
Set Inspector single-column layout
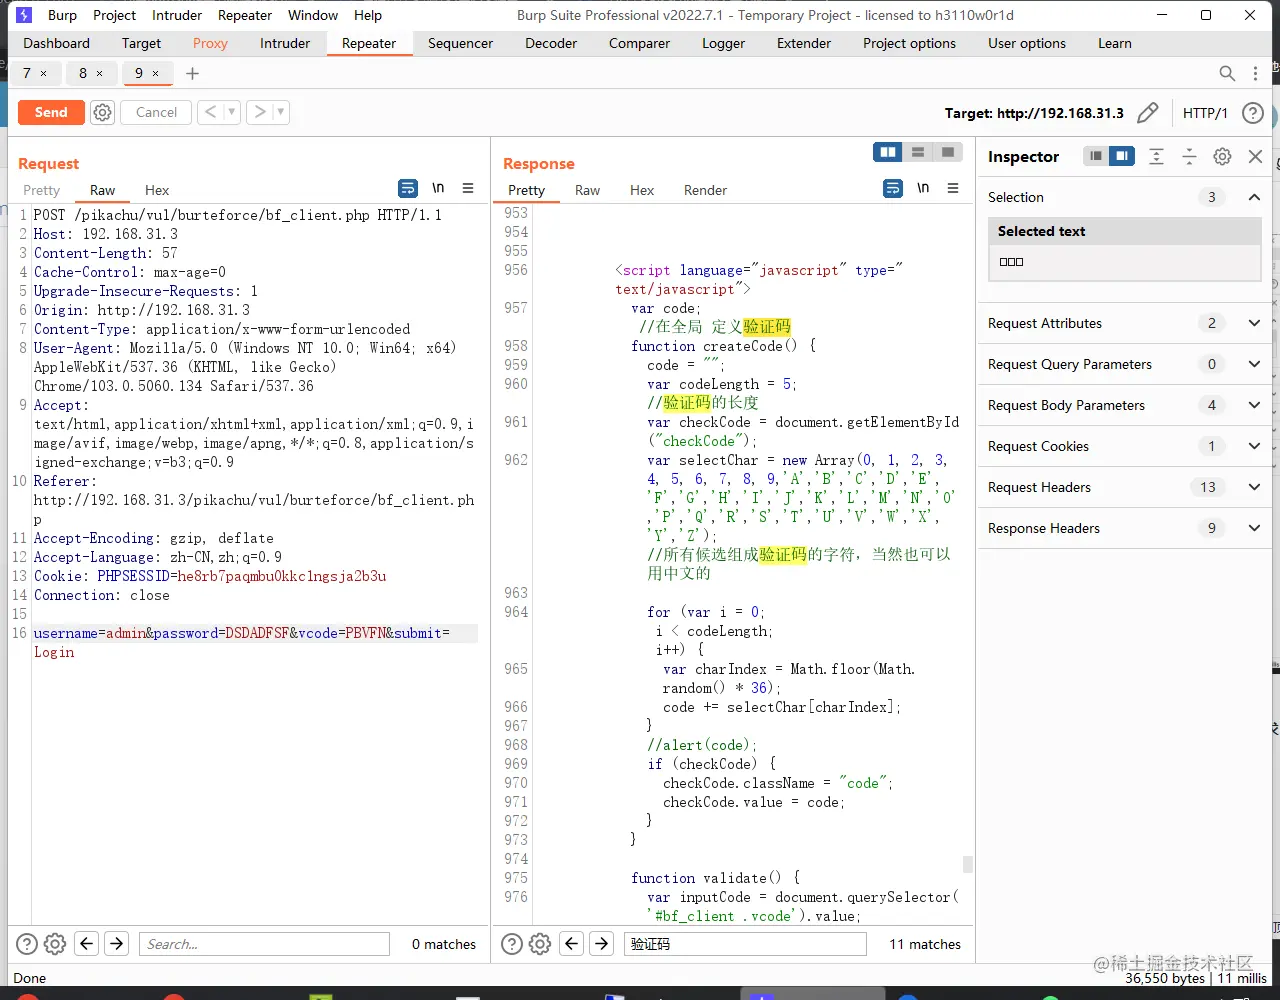[1096, 156]
